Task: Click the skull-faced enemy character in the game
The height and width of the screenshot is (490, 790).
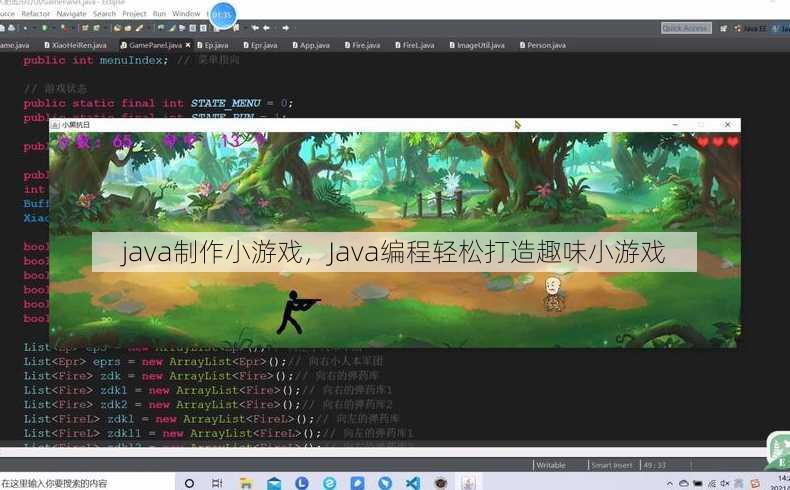Action: (x=553, y=294)
